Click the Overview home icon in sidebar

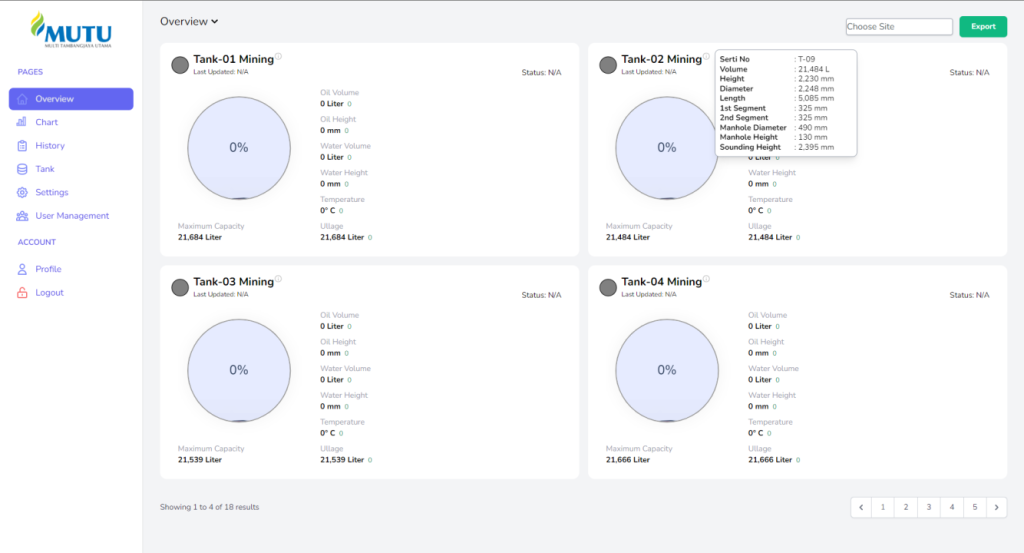(23, 99)
